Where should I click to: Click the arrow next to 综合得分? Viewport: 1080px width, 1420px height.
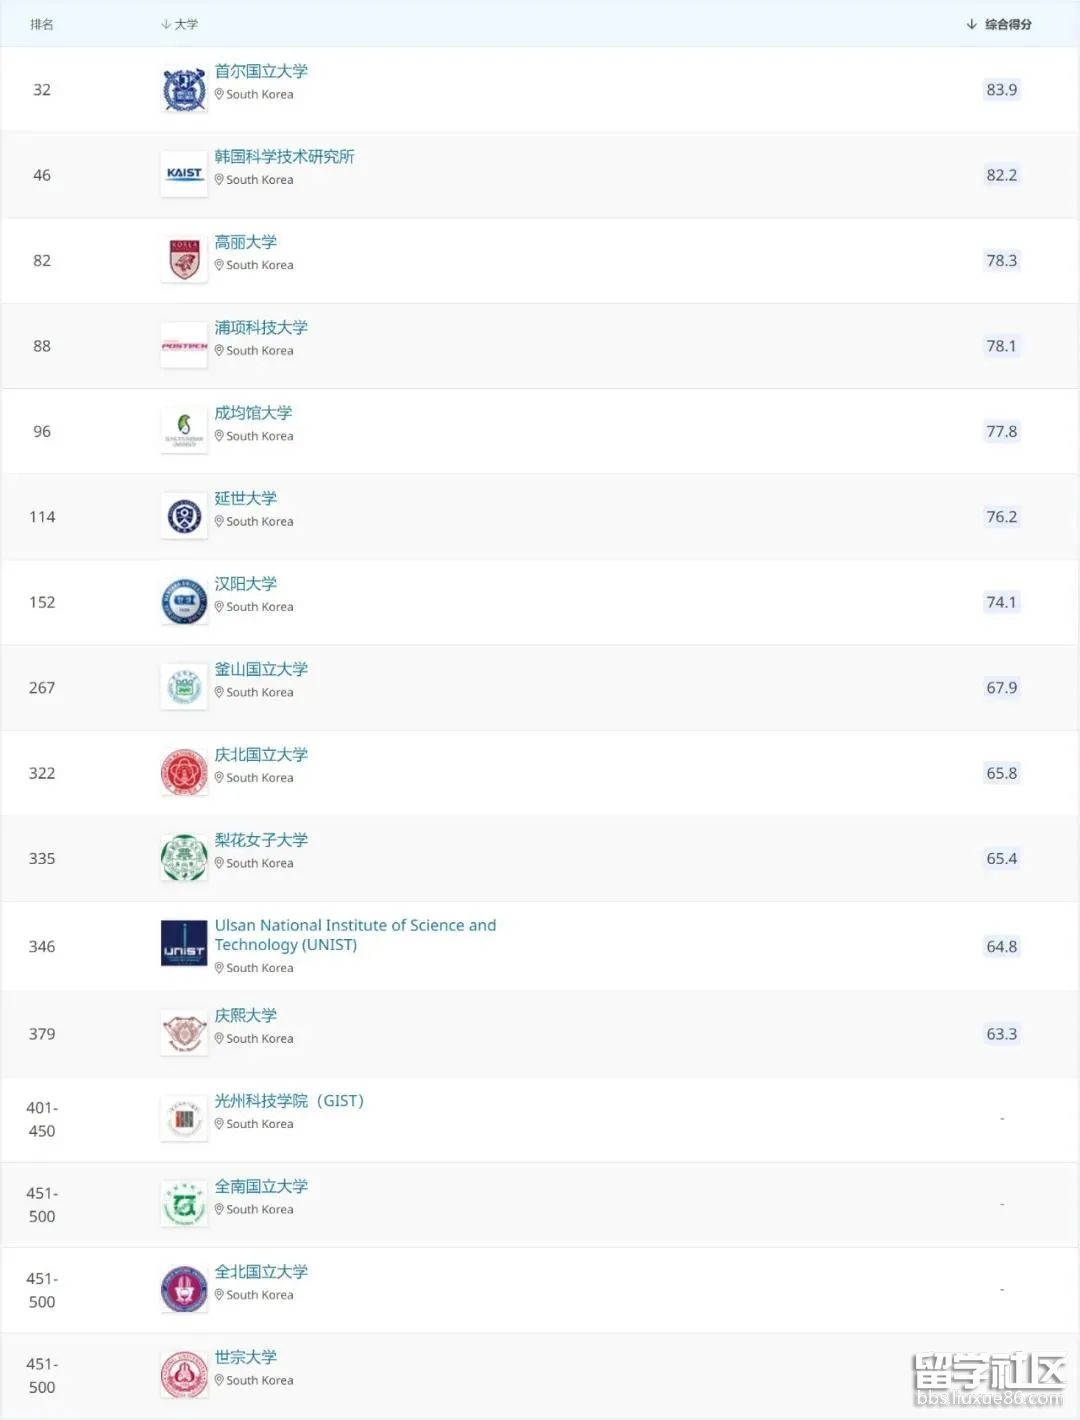969,23
